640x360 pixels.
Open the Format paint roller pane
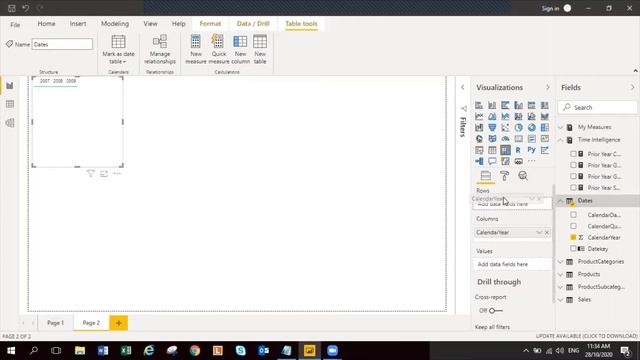pyautogui.click(x=504, y=176)
